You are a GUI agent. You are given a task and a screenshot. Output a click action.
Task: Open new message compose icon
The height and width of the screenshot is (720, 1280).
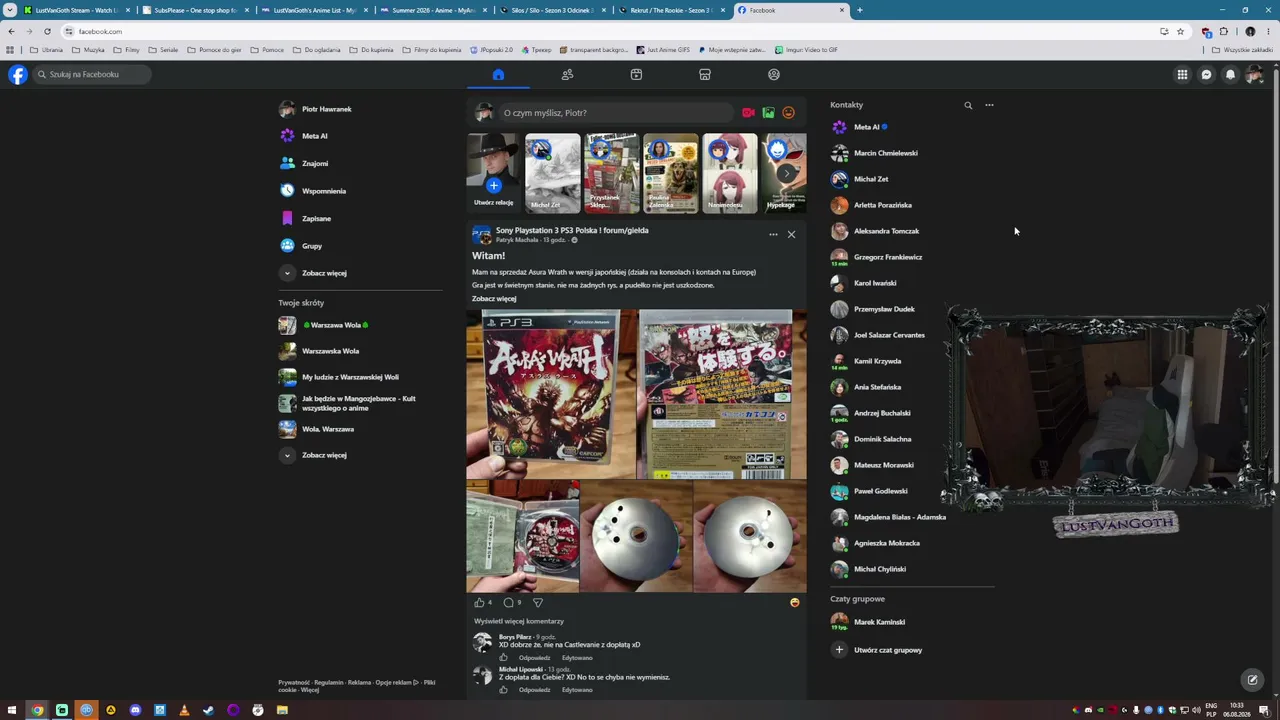coord(1252,680)
